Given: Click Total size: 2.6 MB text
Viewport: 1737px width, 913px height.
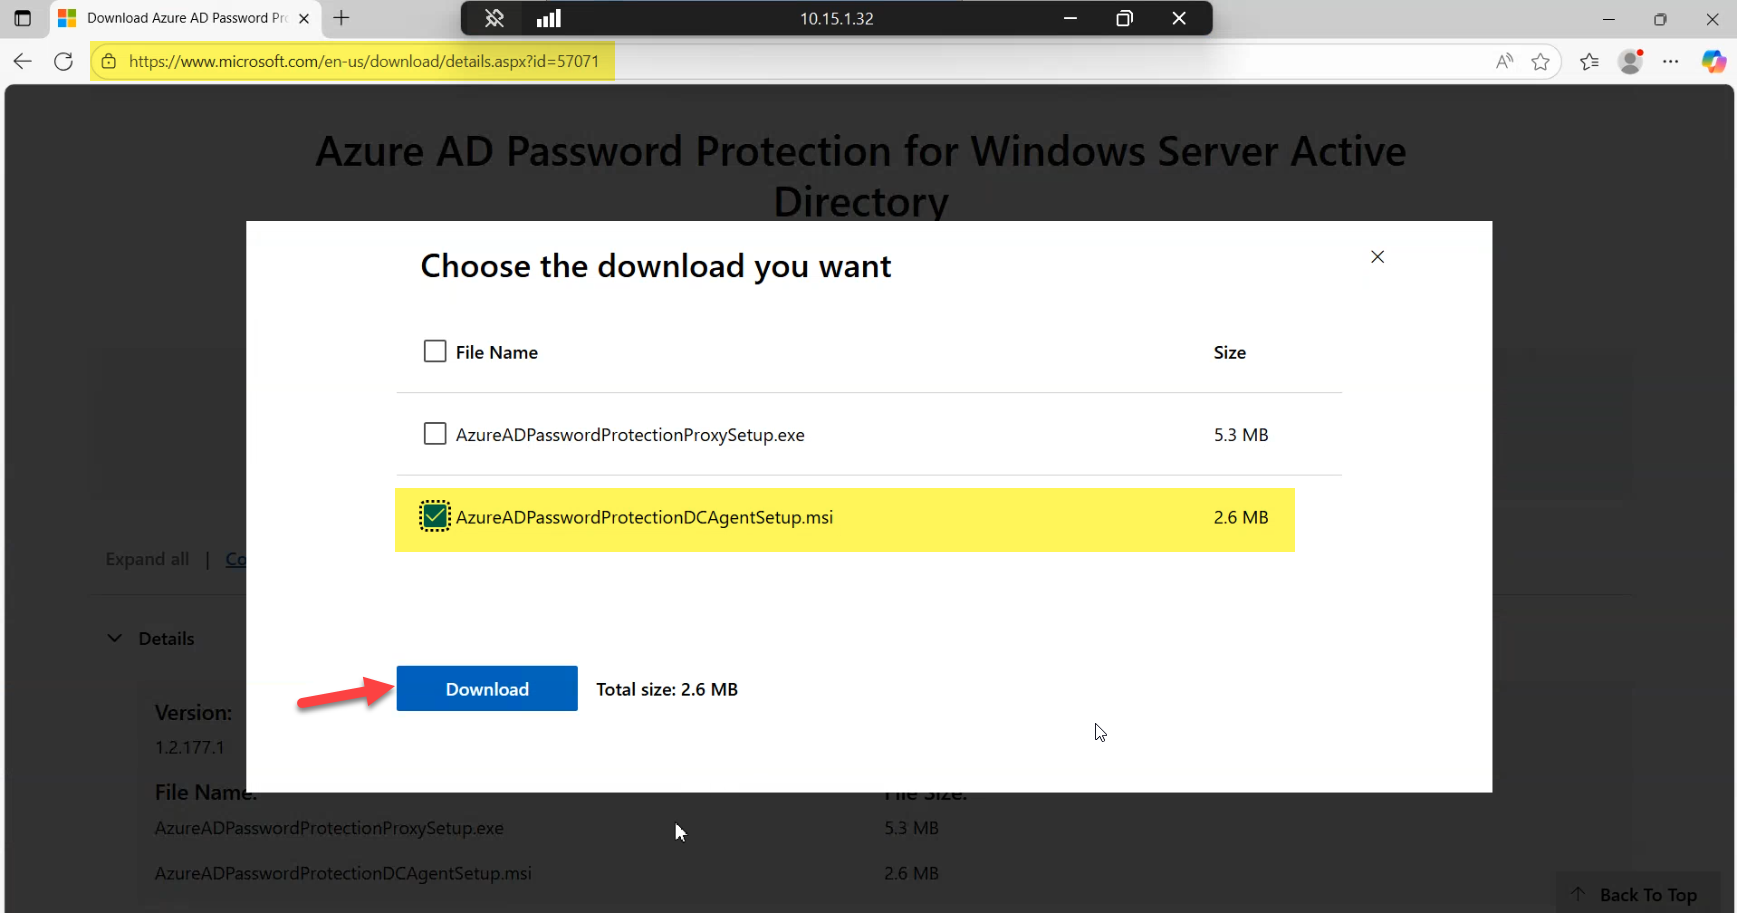Looking at the screenshot, I should 667,689.
